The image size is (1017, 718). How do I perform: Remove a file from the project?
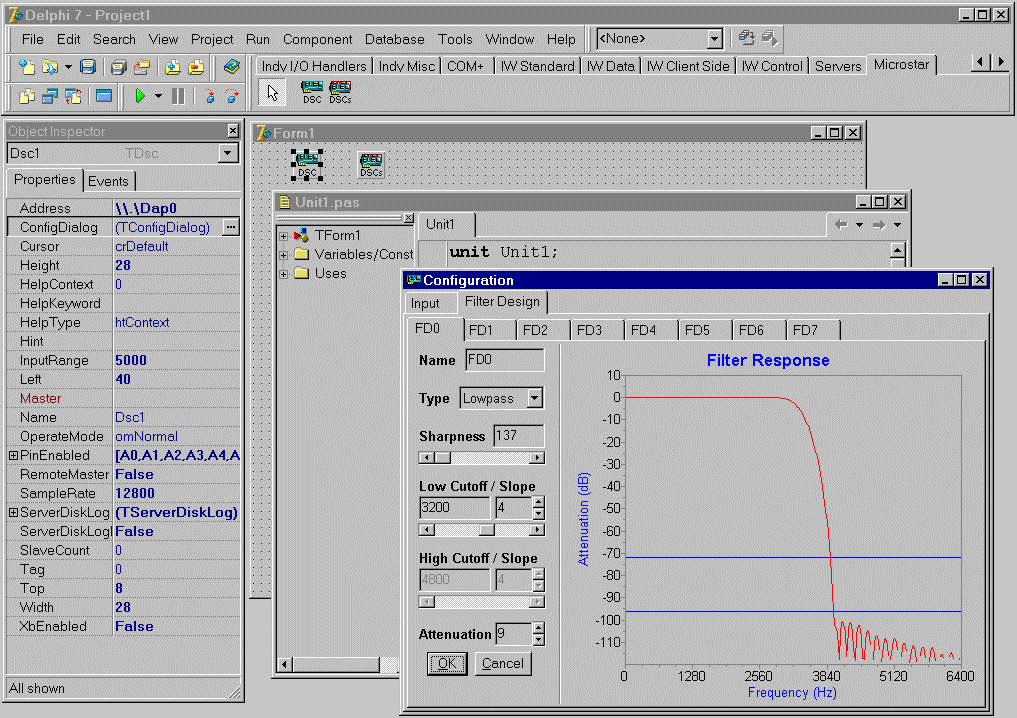(196, 67)
